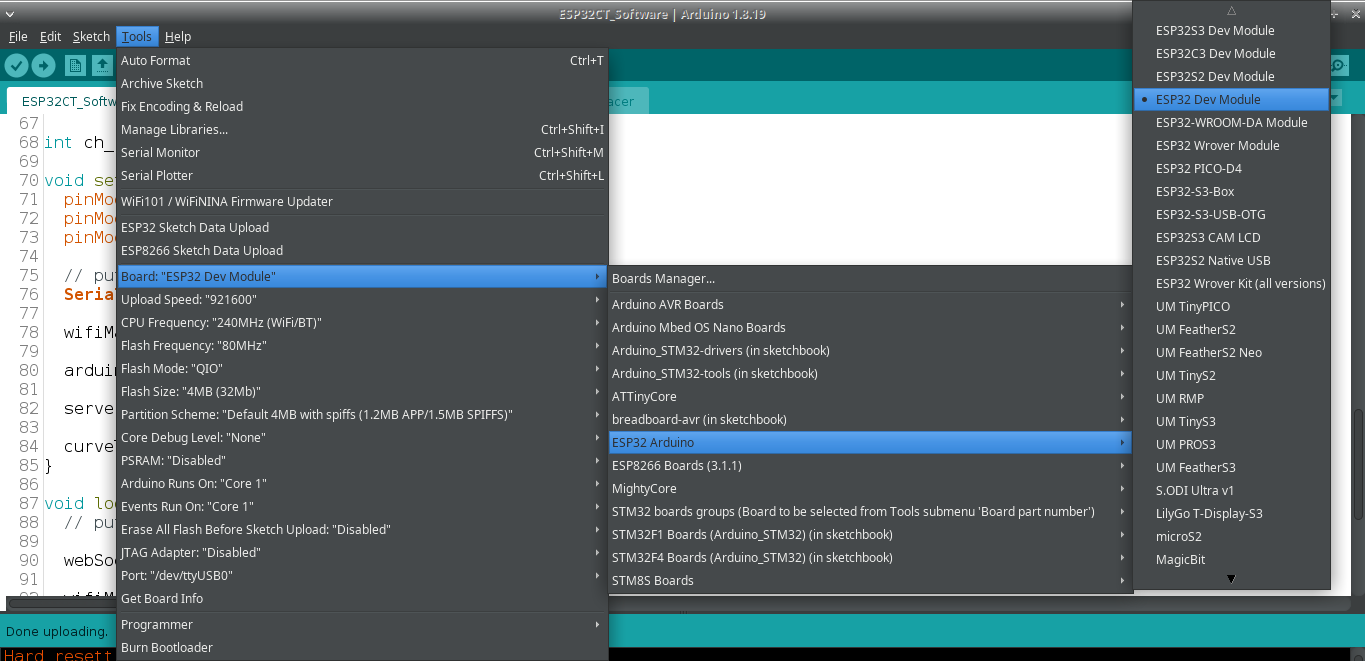Click Burn Bootloader

tap(362, 647)
